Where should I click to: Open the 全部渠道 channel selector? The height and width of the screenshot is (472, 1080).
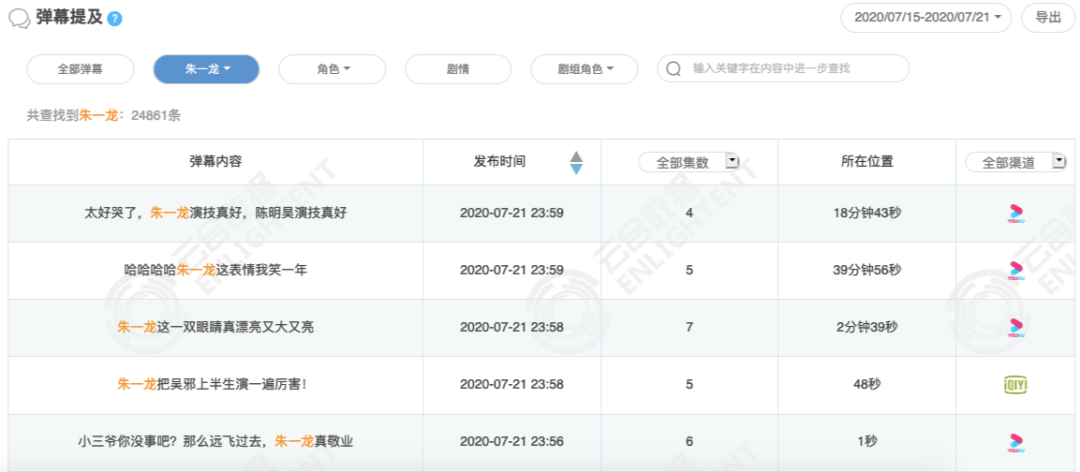1015,163
